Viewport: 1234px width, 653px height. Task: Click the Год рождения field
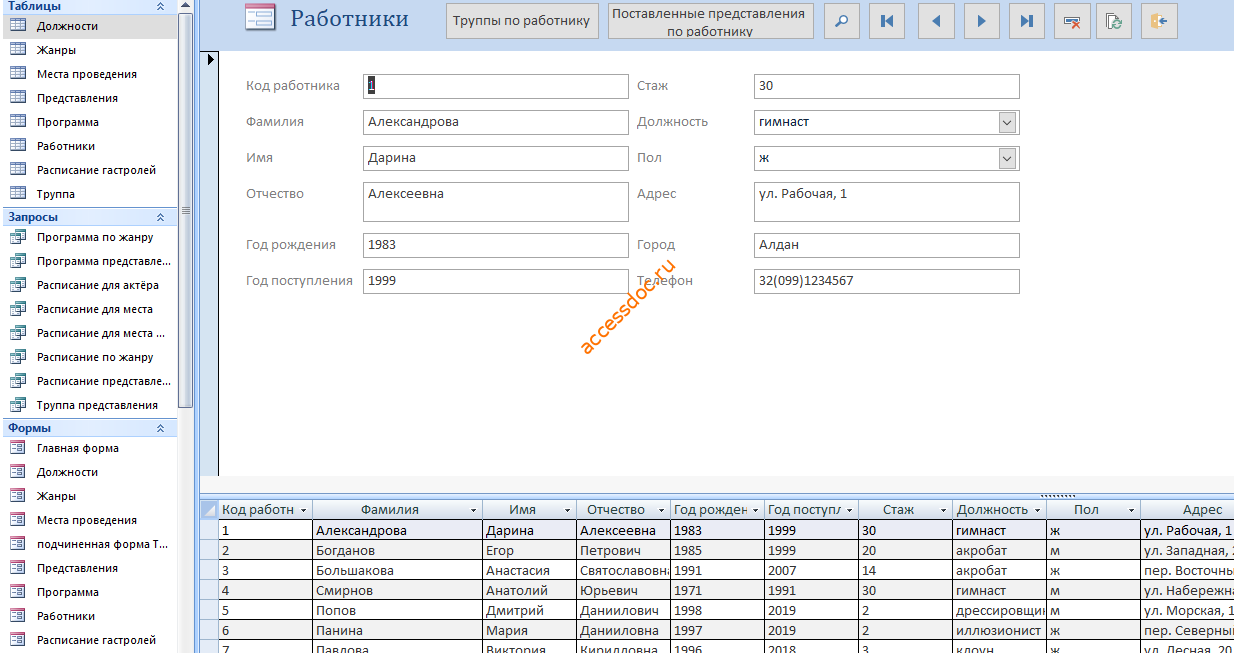(x=496, y=245)
